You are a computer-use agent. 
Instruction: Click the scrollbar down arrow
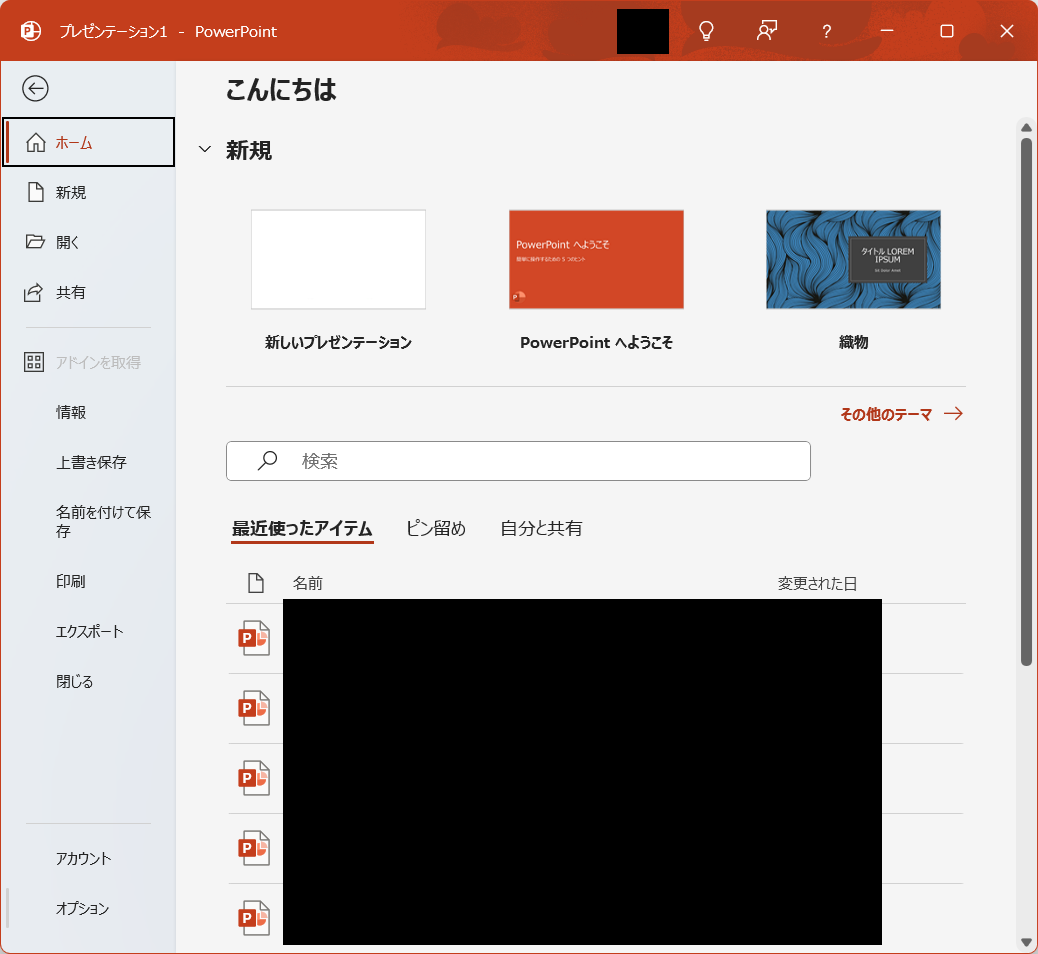1026,942
